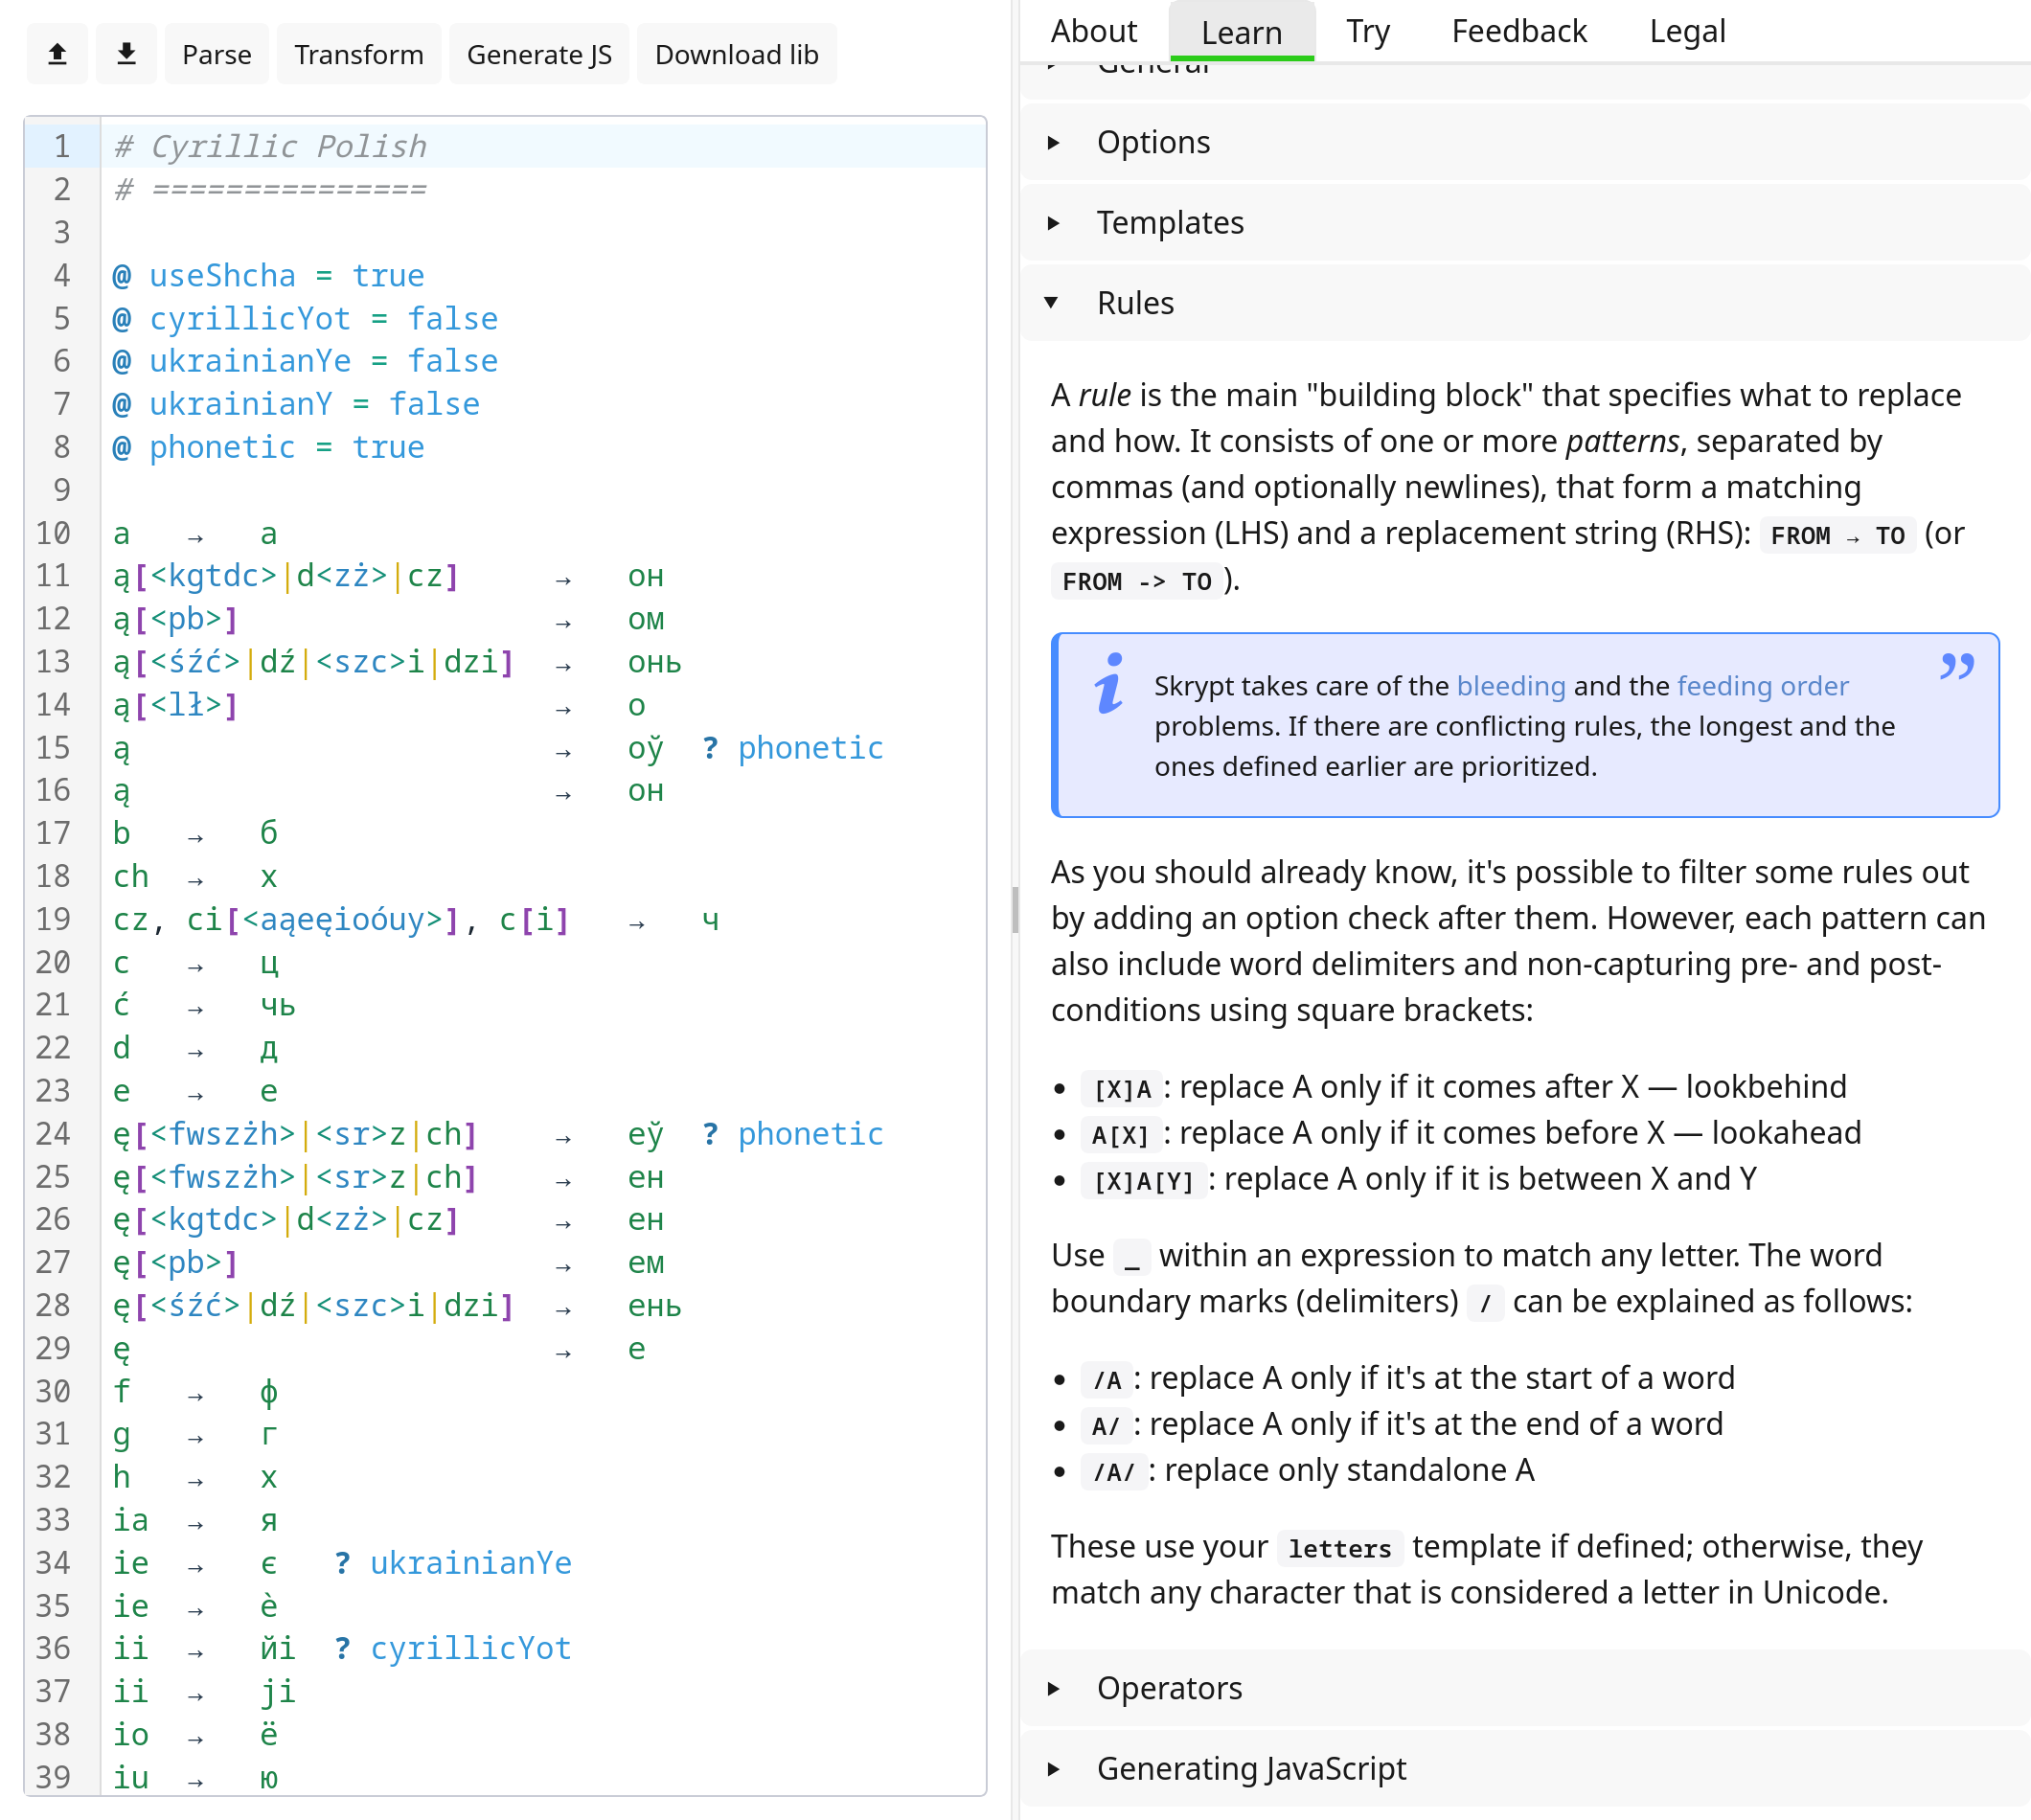Screen dimensions: 2031x1820
Task: Open the Try tab
Action: tap(1367, 31)
